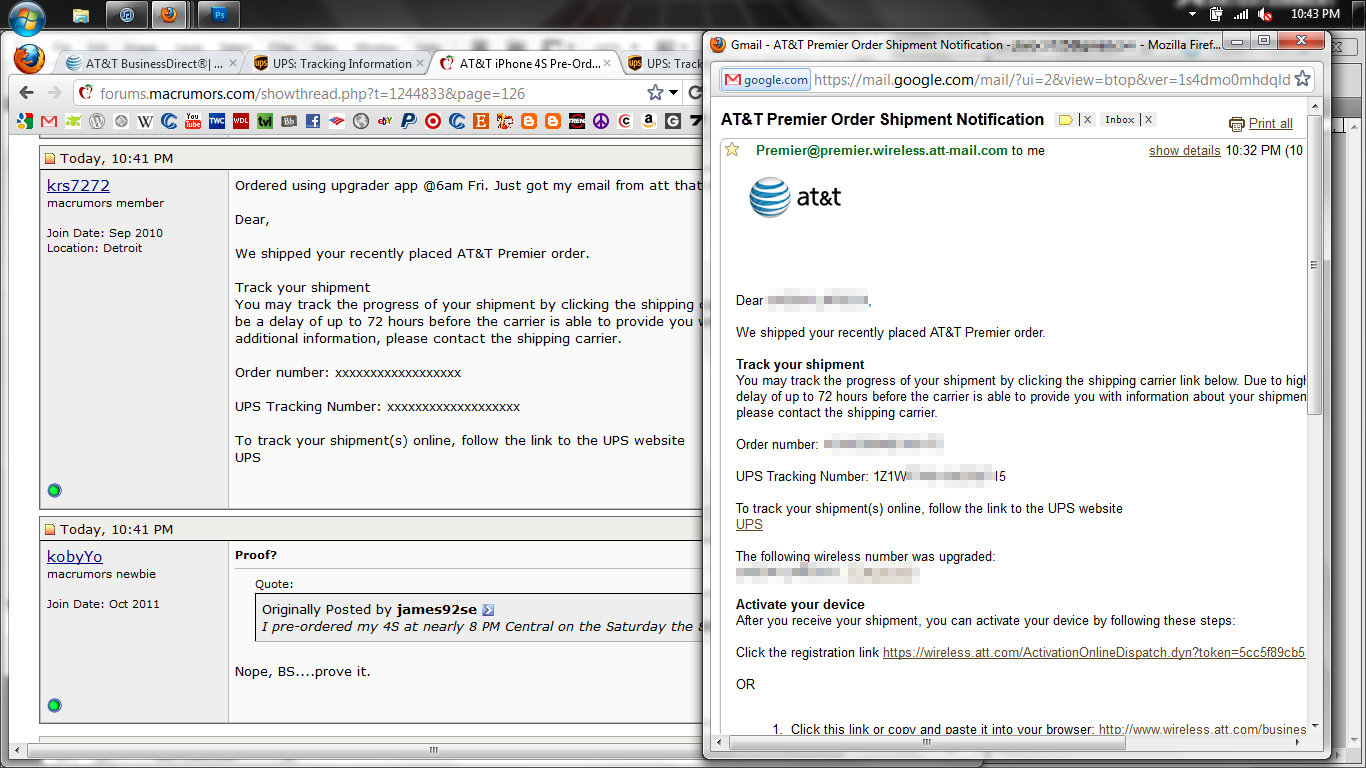Click Print all link
The width and height of the screenshot is (1366, 768).
click(1270, 124)
